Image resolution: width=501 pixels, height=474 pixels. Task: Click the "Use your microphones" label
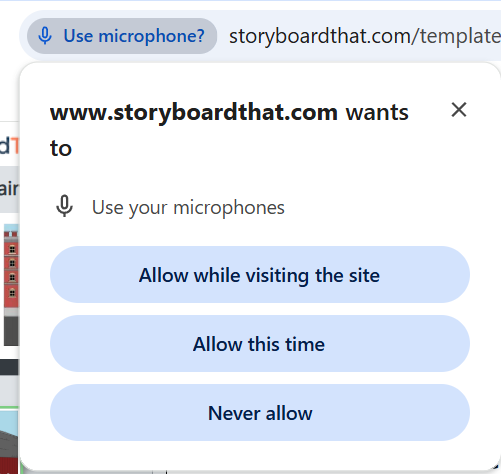point(188,207)
